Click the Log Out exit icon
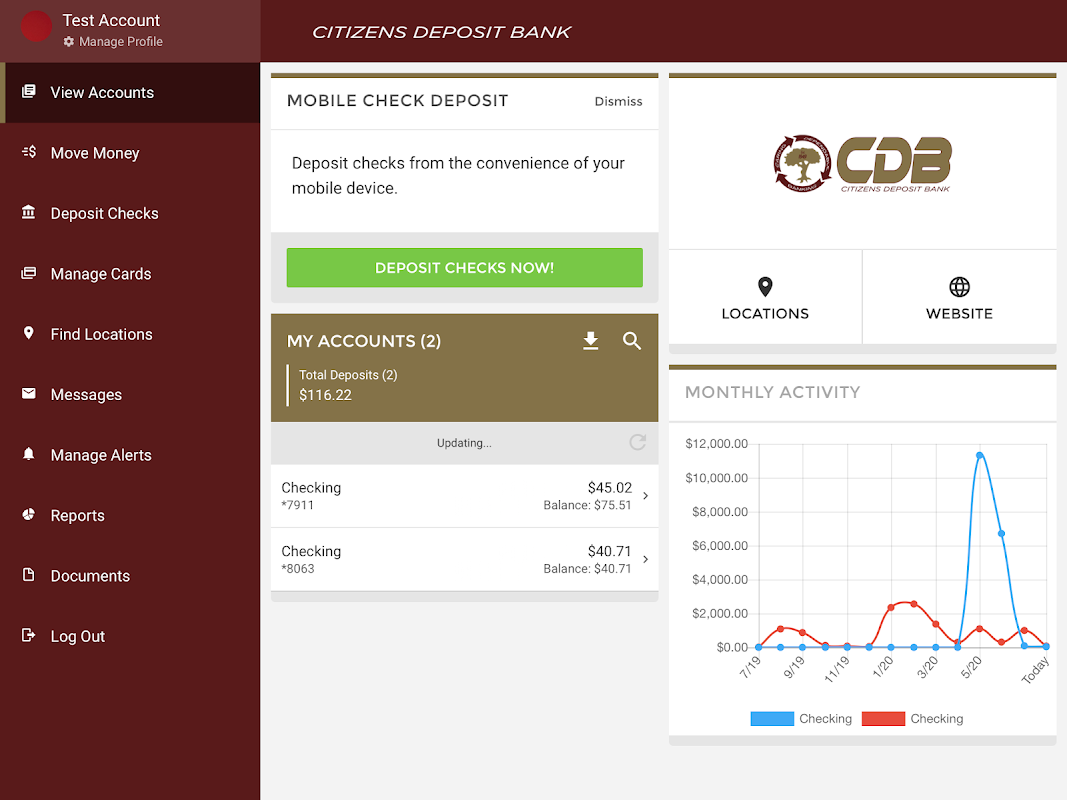1067x800 pixels. [x=29, y=635]
